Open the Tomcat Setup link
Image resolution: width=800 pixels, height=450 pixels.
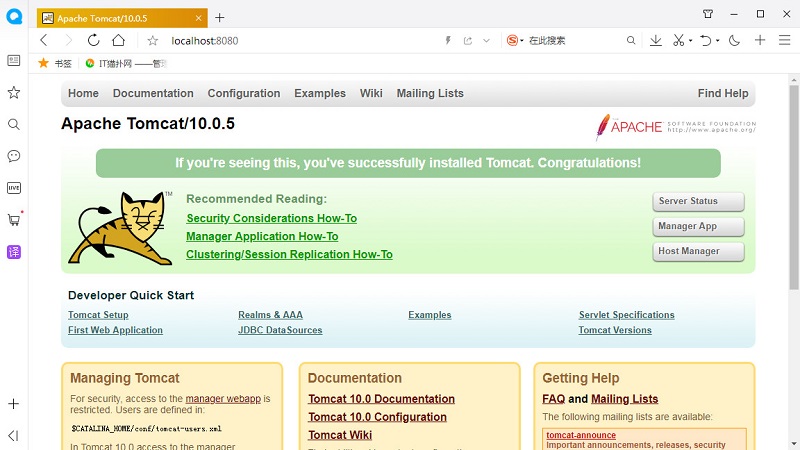coord(98,315)
